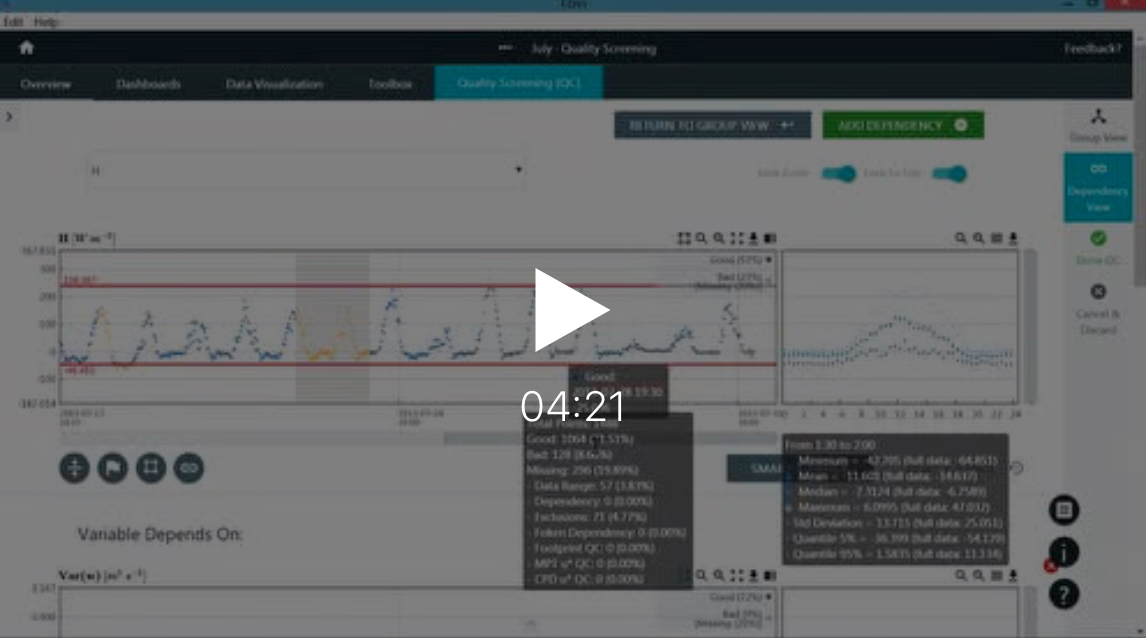Screen dimensions: 1146x638
Task: Toggle the second switch on the right
Action: [x=950, y=174]
